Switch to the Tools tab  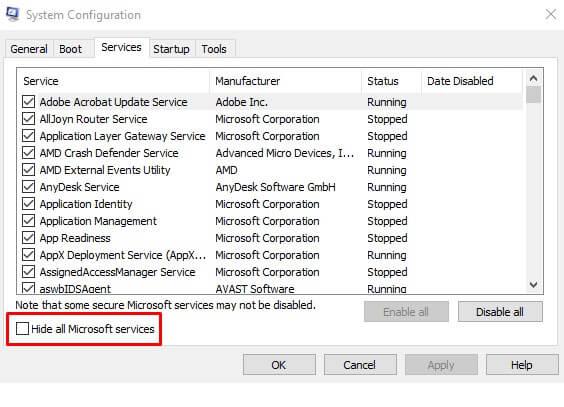pos(214,49)
